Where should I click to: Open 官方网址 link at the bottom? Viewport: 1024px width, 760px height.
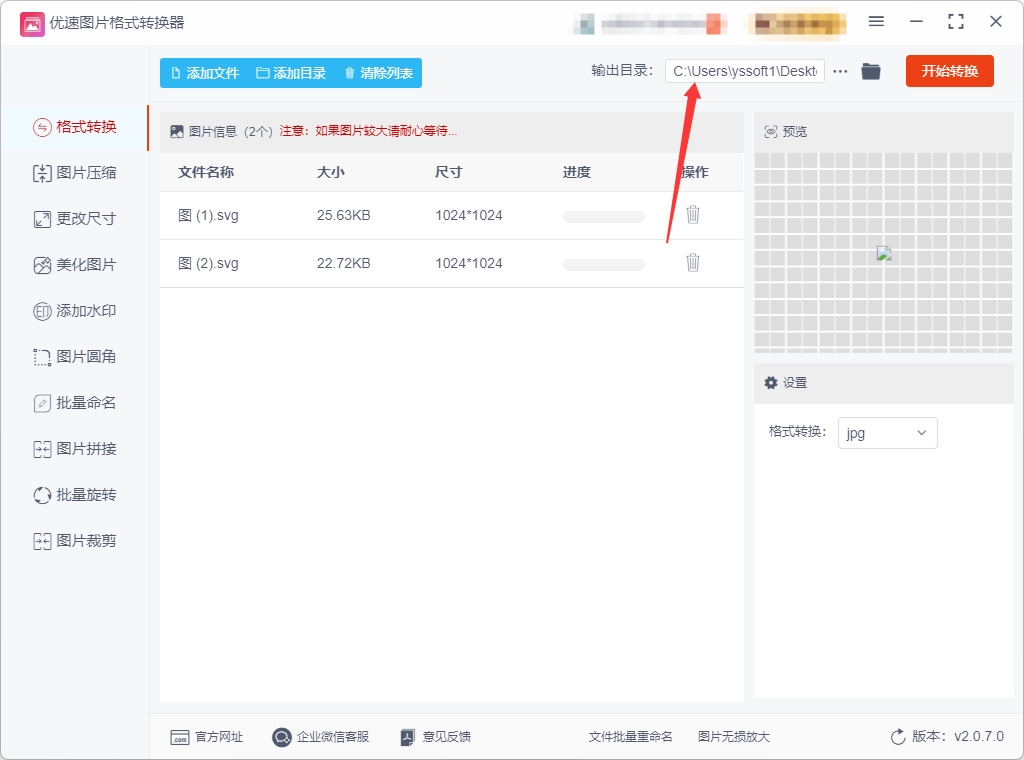tap(206, 737)
